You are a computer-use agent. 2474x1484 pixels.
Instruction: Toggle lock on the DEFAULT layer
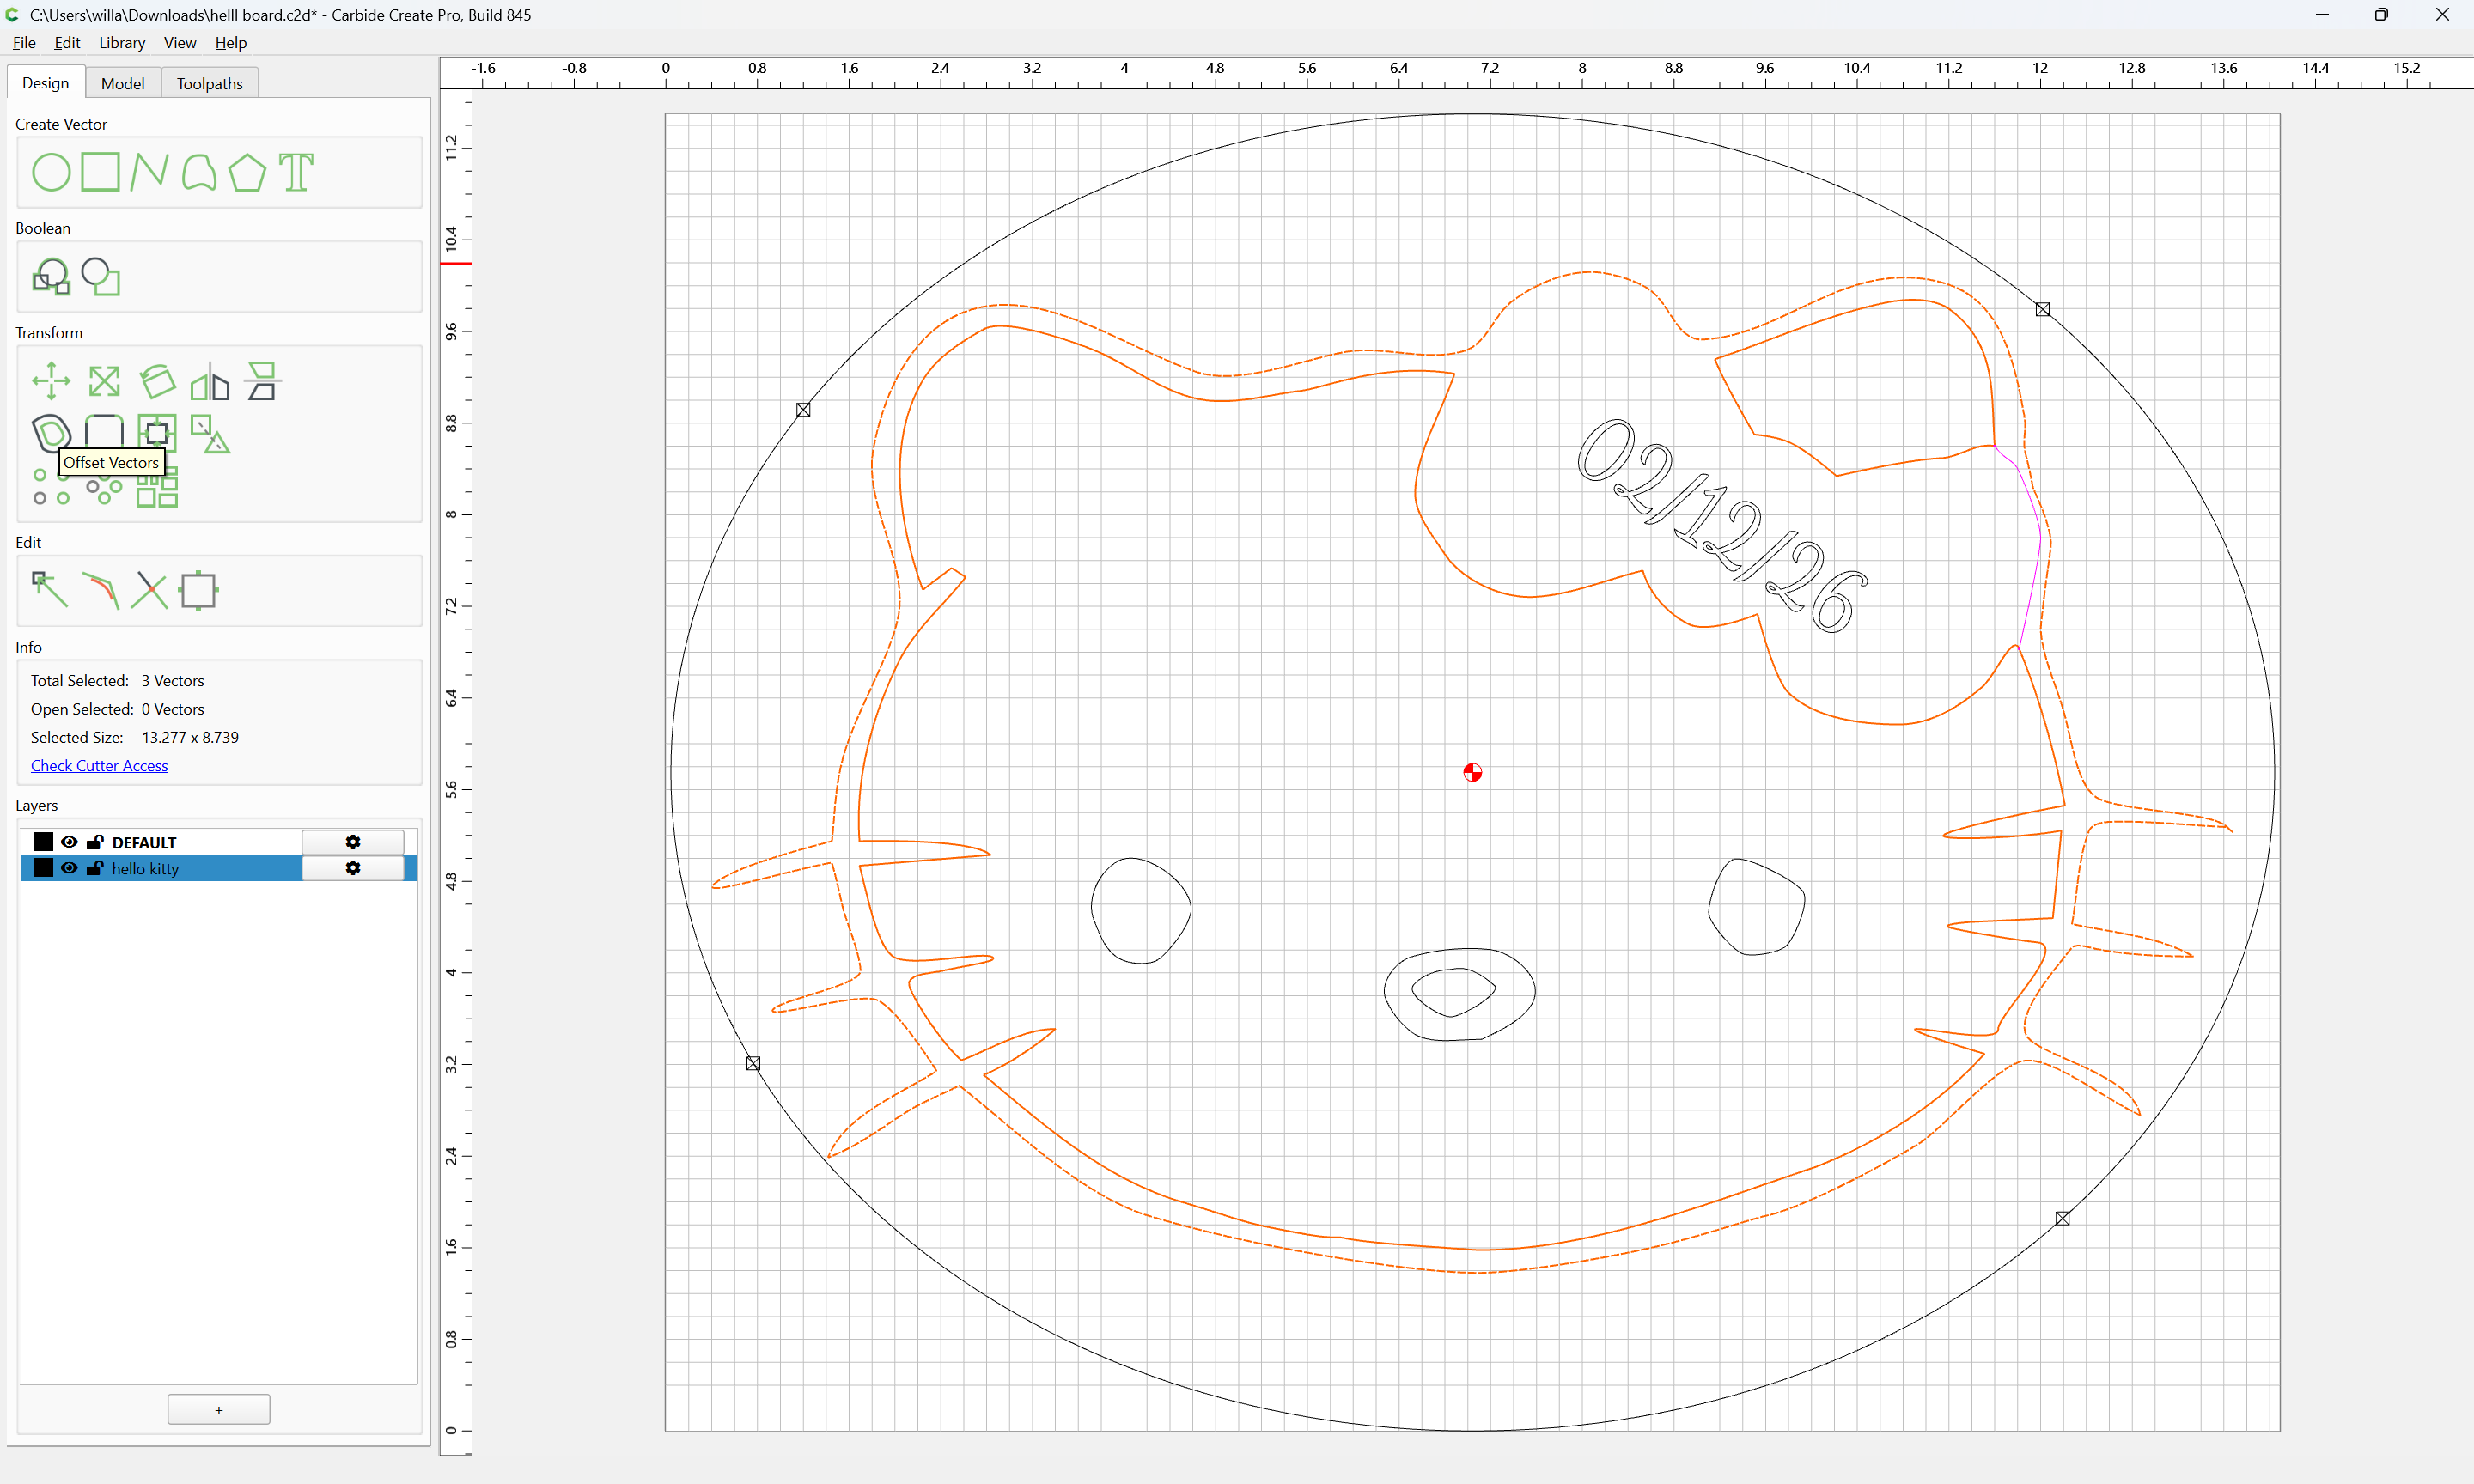coord(95,842)
